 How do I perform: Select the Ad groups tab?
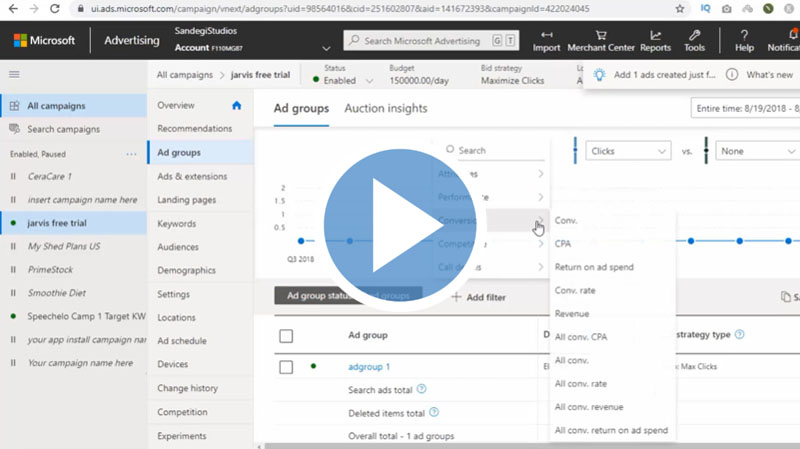(x=301, y=108)
